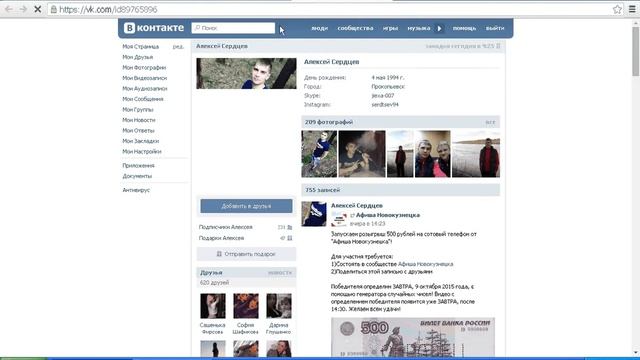Click выйти to log out
Screen dimensions: 640x360
click(495, 28)
